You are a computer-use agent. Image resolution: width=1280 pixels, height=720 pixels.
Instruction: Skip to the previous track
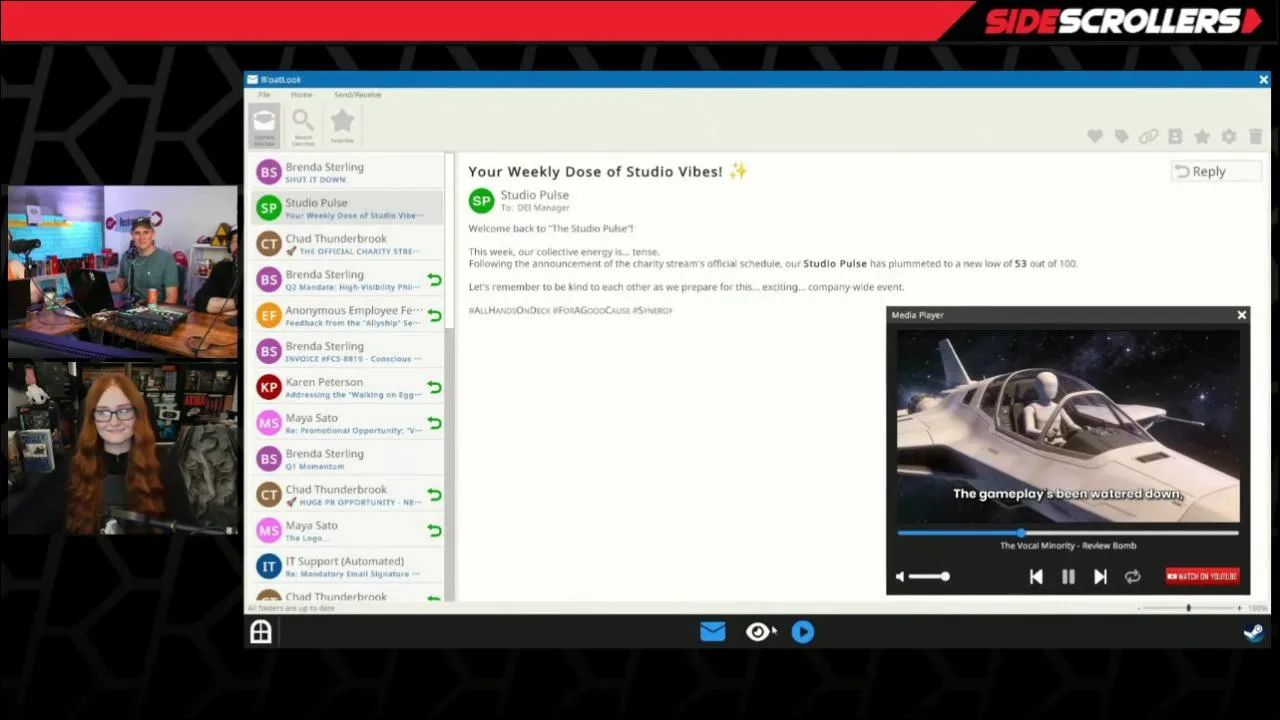1036,577
